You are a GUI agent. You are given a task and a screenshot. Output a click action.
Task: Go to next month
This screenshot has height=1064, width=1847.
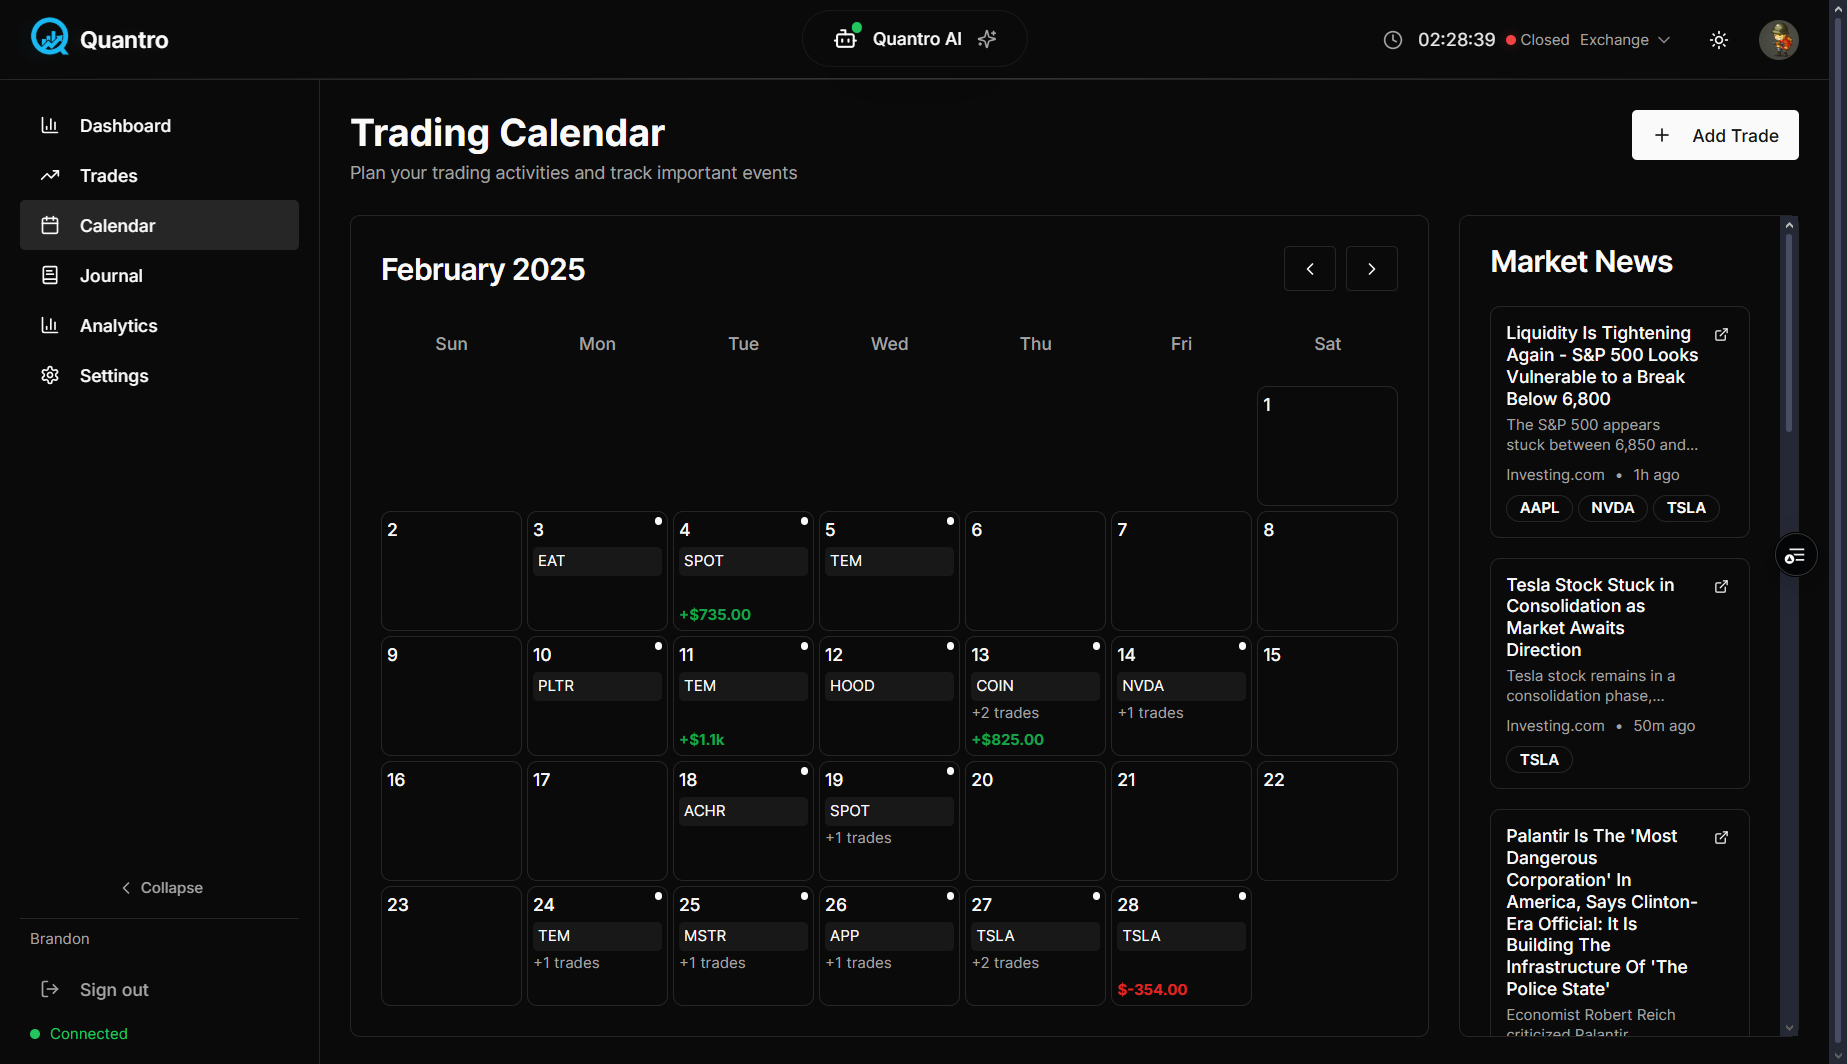coord(1371,268)
